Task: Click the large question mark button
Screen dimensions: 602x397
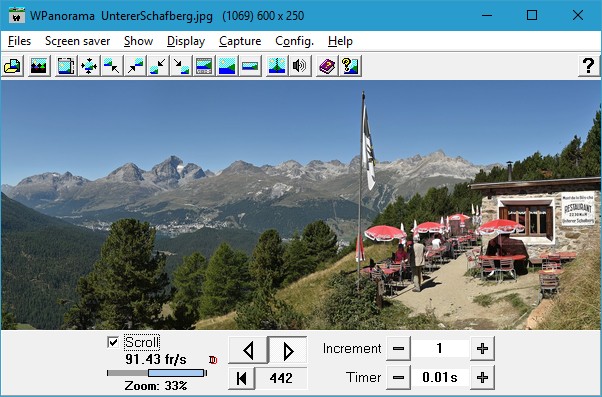Action: point(589,66)
